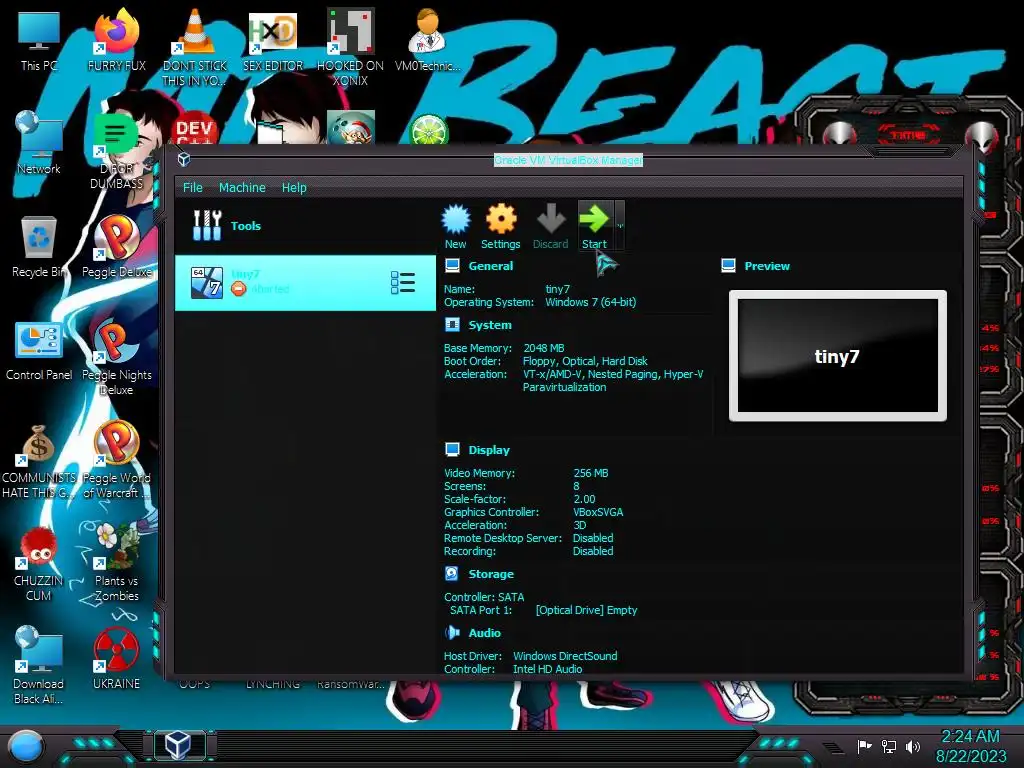Screen dimensions: 1024x768
Task: Select the VLC cone desktop shortcut
Action: point(195,48)
